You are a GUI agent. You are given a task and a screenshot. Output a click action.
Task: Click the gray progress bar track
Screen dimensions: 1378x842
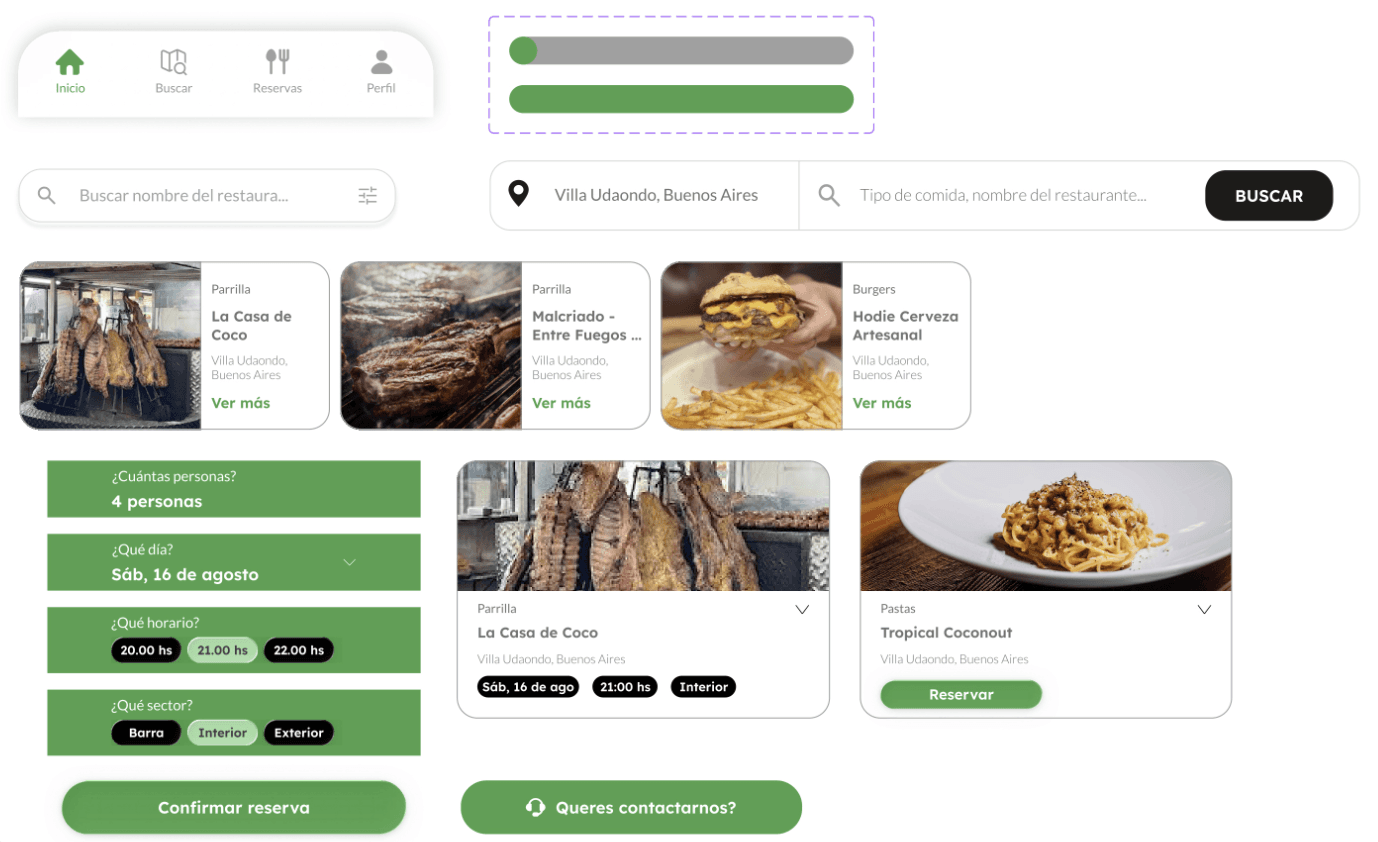click(681, 51)
